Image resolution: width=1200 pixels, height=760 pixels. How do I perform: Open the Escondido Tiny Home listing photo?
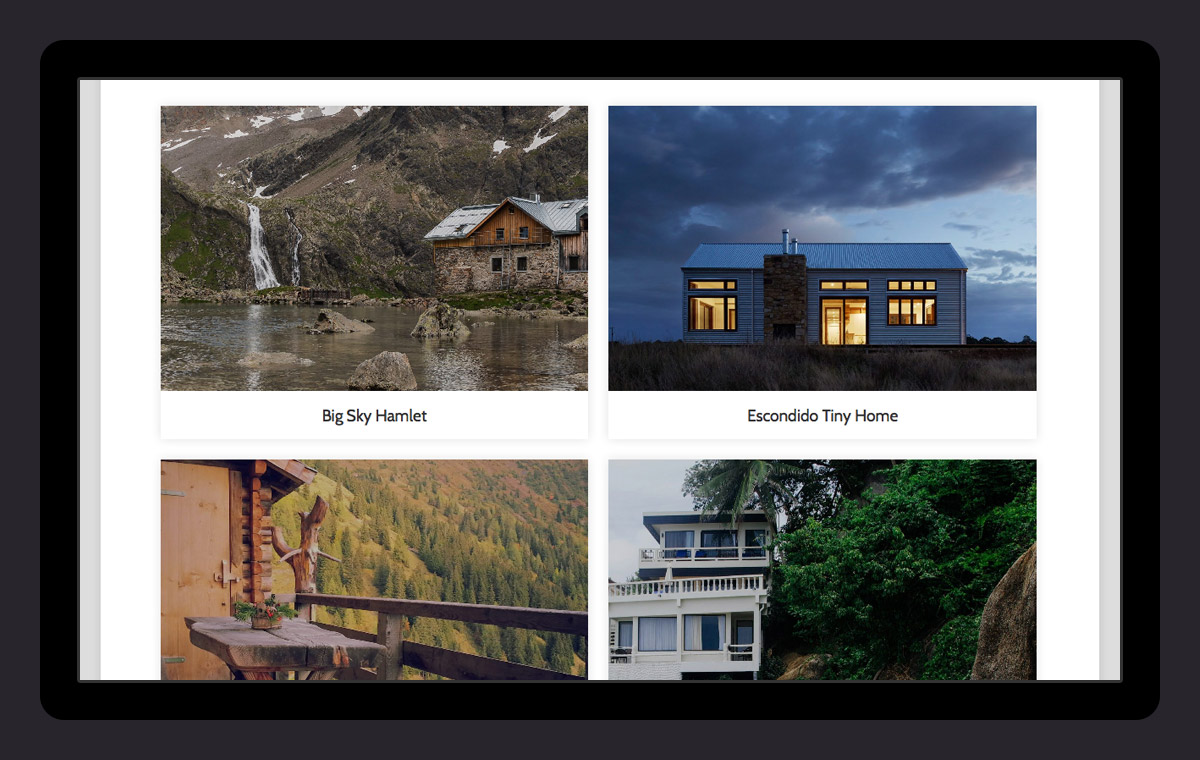[x=822, y=248]
